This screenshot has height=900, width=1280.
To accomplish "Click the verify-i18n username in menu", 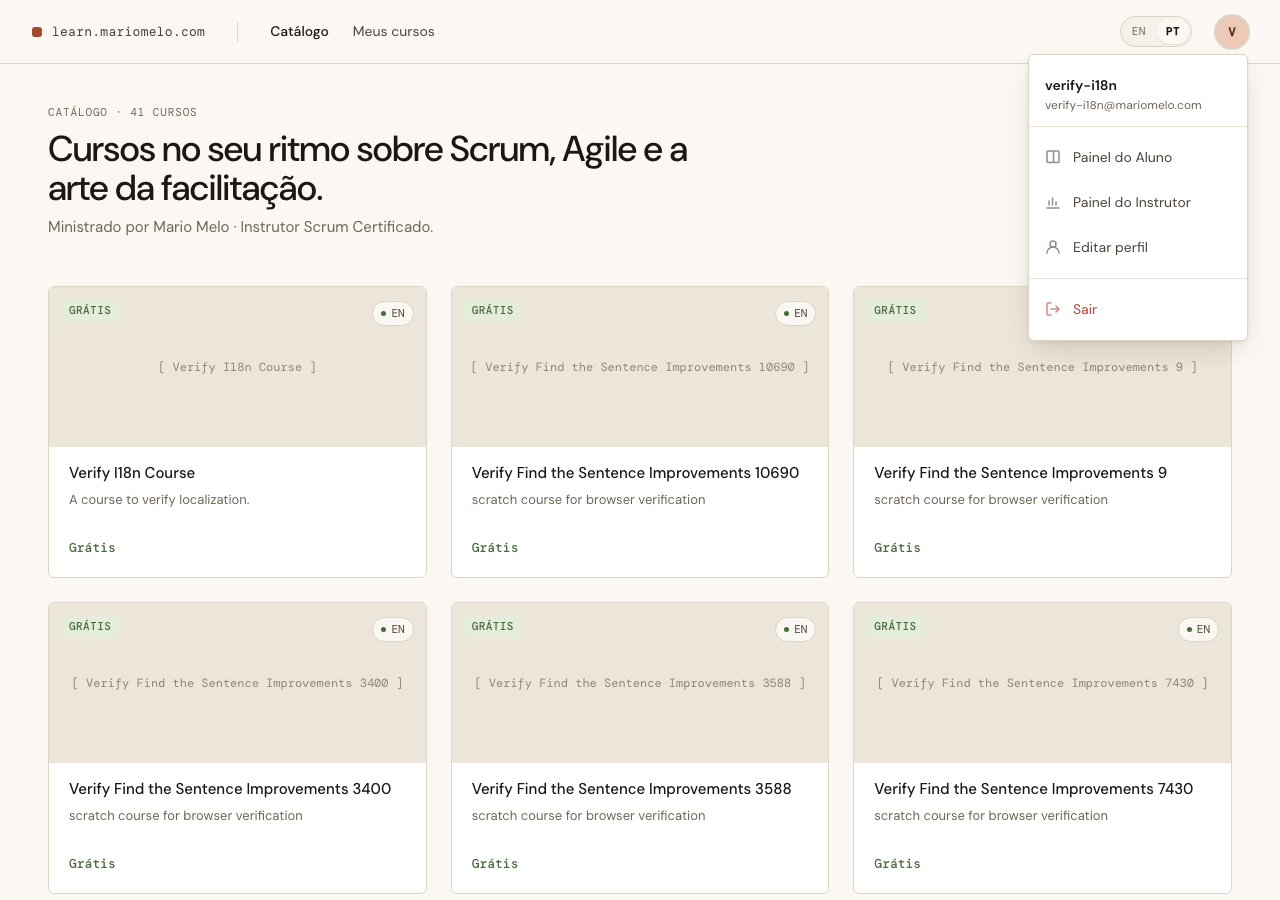I will 1081,86.
